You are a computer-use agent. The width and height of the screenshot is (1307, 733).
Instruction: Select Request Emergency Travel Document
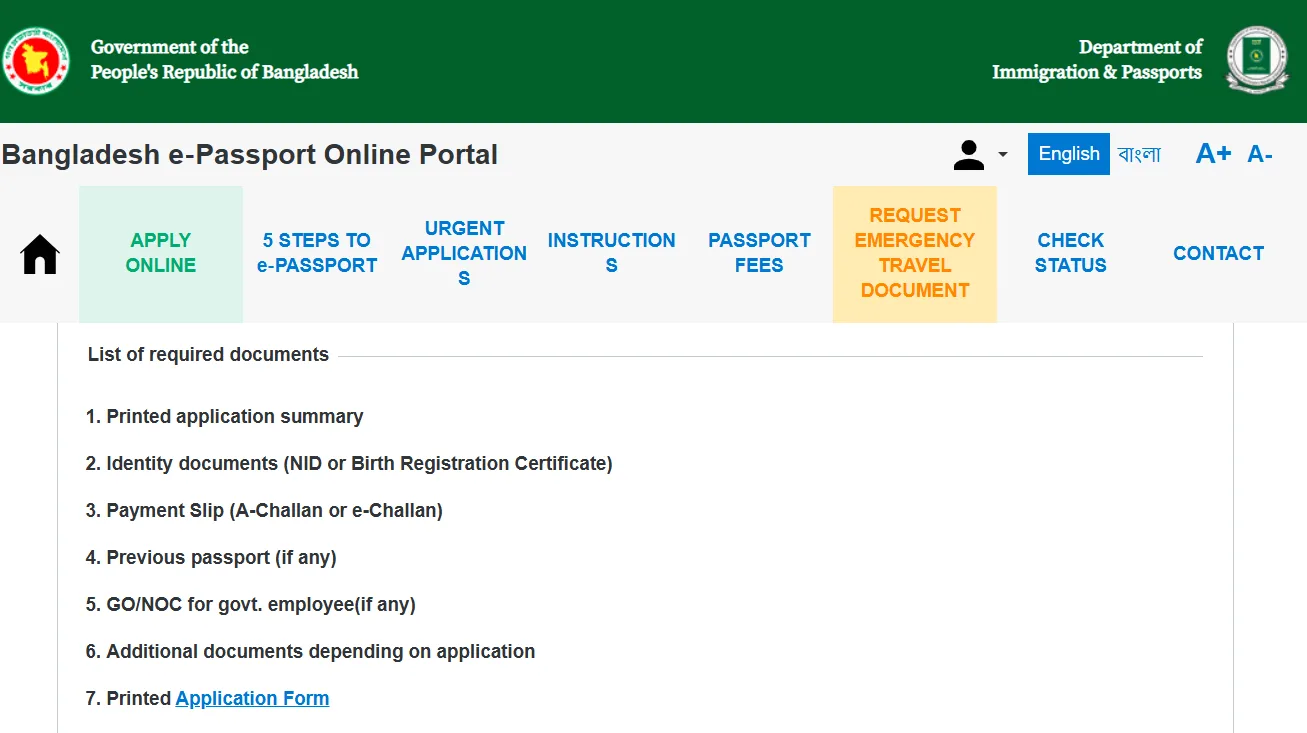coord(915,253)
